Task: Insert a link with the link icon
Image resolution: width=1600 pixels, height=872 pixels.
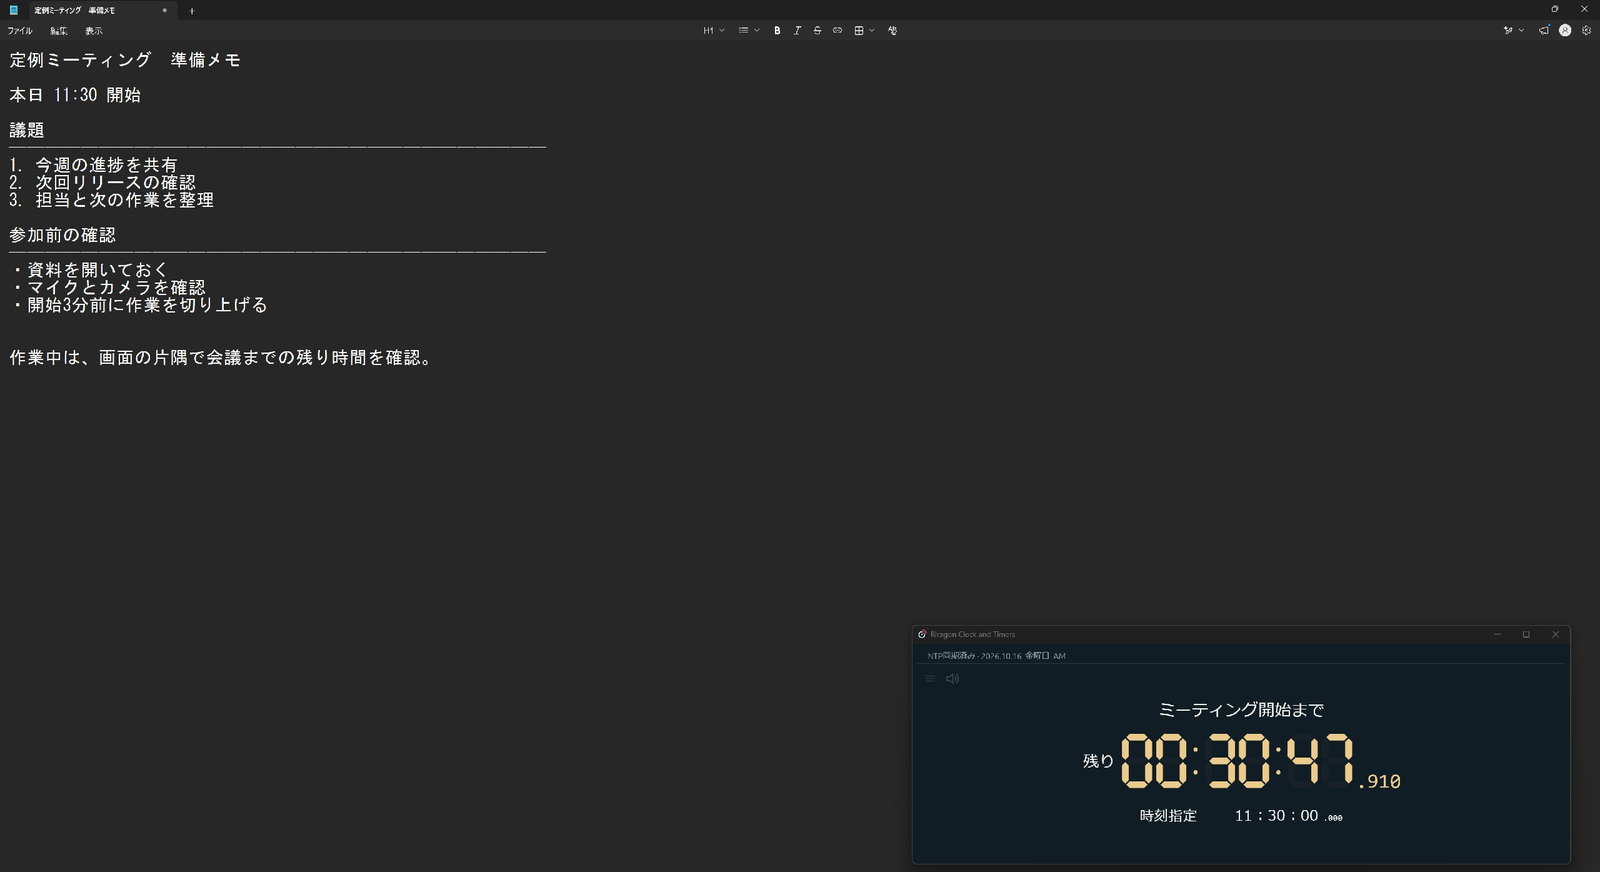Action: coord(837,31)
